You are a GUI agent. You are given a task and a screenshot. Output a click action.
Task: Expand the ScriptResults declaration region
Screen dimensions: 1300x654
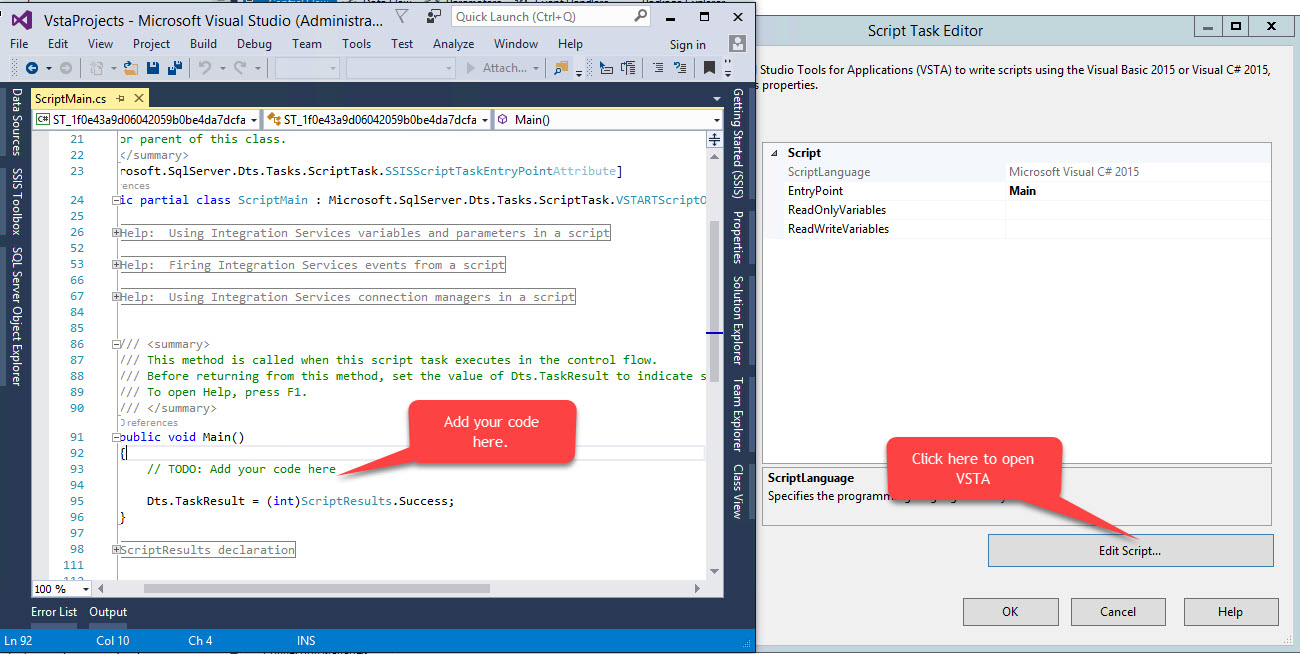(x=117, y=550)
